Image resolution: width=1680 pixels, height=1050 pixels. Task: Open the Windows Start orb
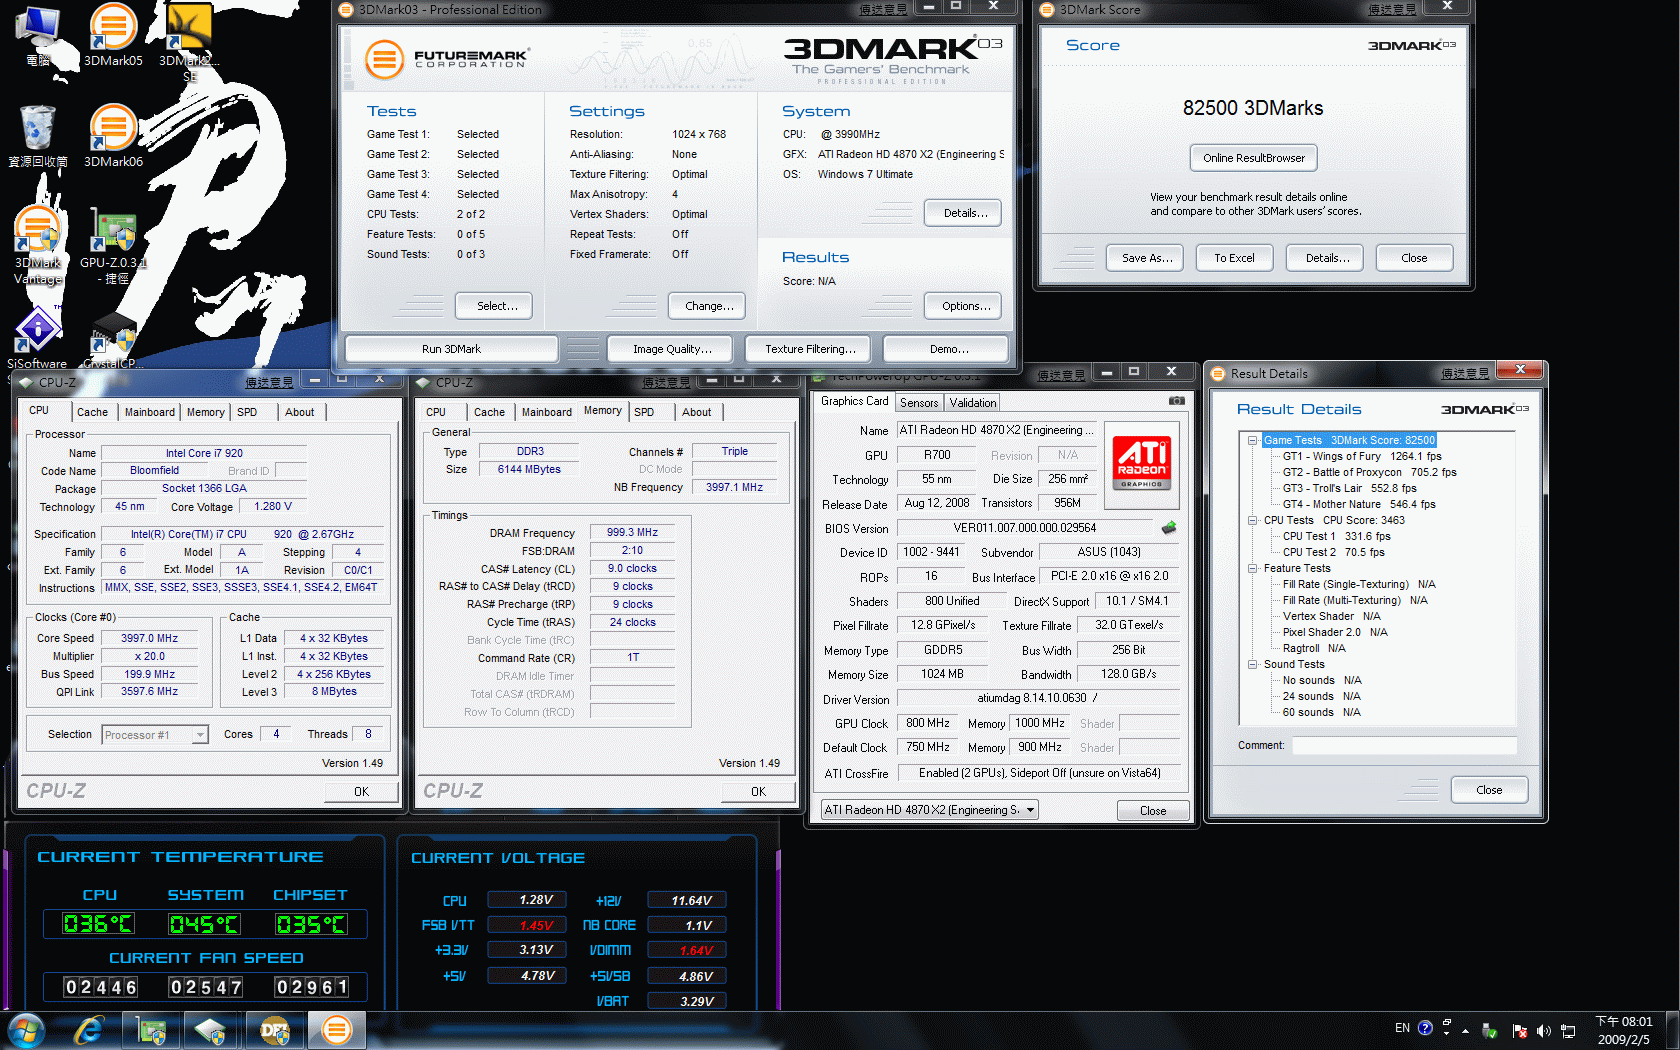pyautogui.click(x=26, y=1030)
